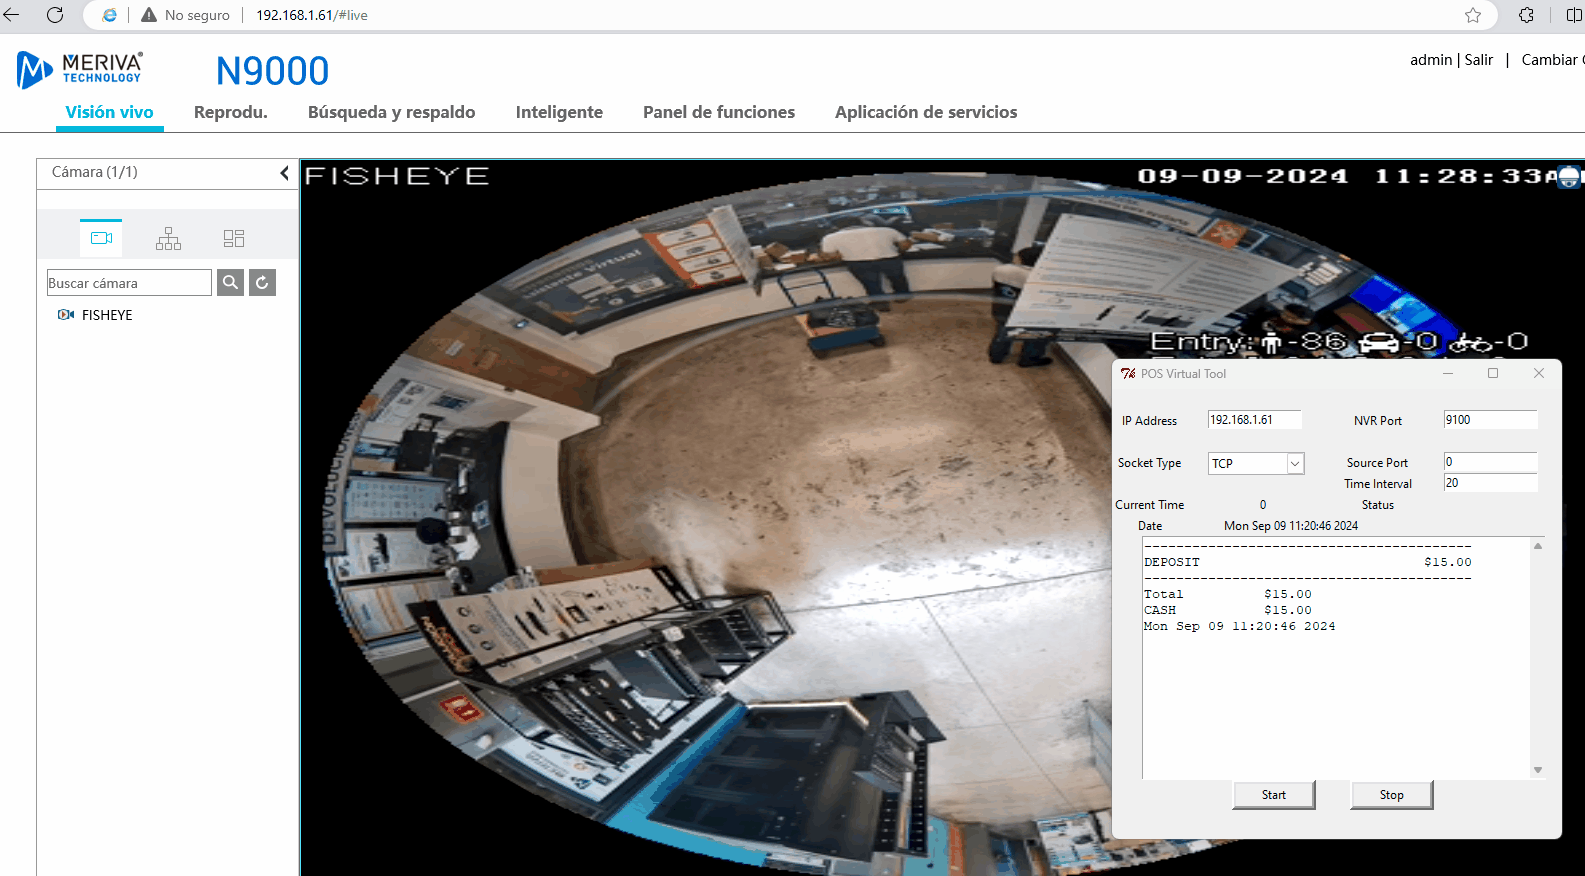Open the Socket Type TCP dropdown
Screen dimensions: 1585x876
pyautogui.click(x=1256, y=463)
